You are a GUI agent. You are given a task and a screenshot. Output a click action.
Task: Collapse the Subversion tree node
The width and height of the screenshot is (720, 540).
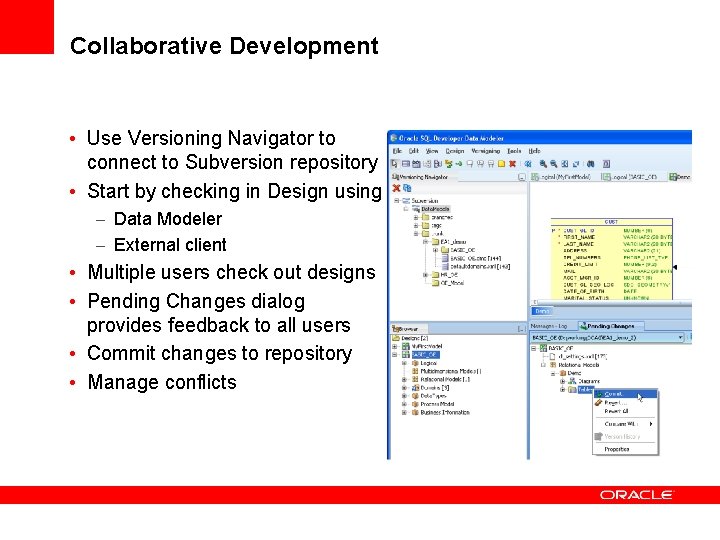(397, 201)
